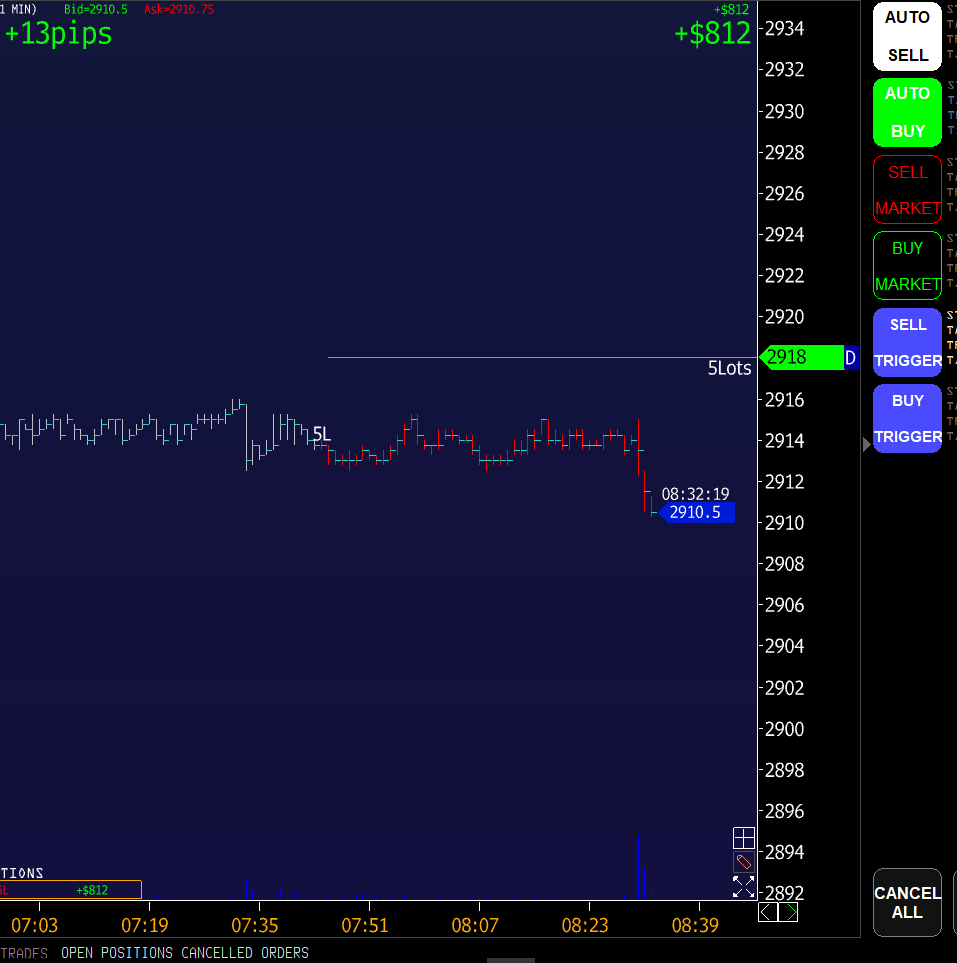Open the CANCELLED ORDERS tab

coord(244,953)
